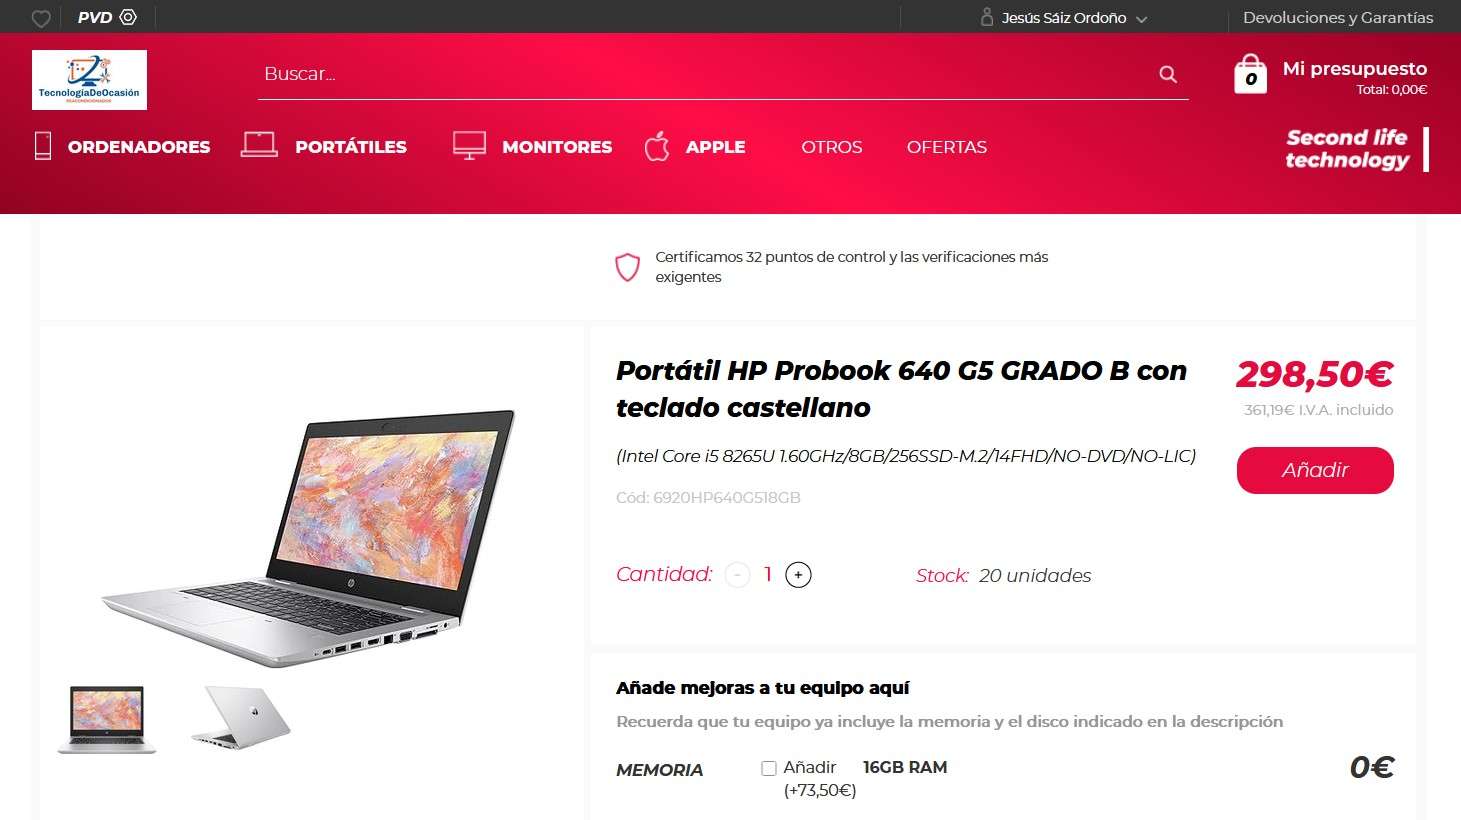The image size is (1461, 820).
Task: Click the laptop icon beside Portátiles
Action: 259,145
